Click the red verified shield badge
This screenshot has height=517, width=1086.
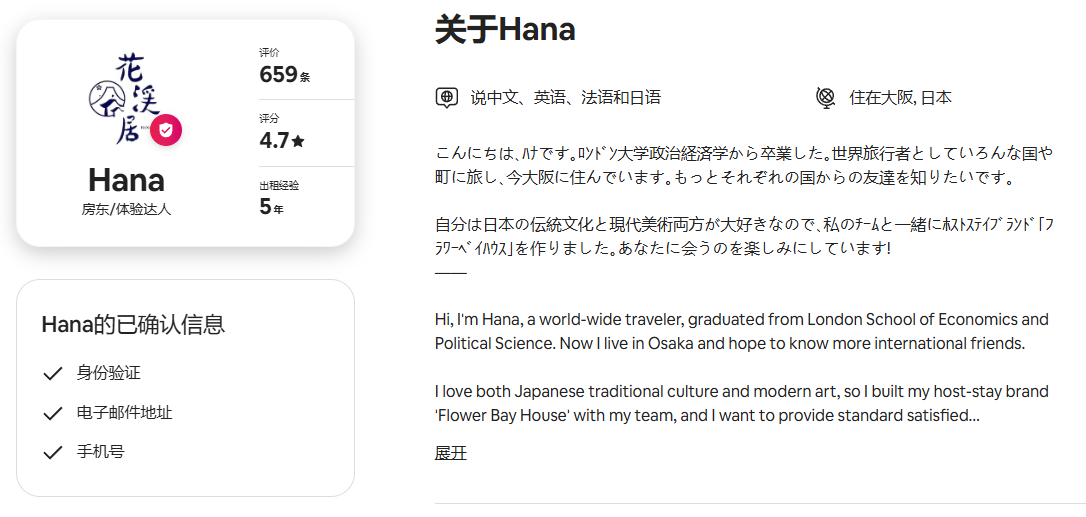point(166,130)
